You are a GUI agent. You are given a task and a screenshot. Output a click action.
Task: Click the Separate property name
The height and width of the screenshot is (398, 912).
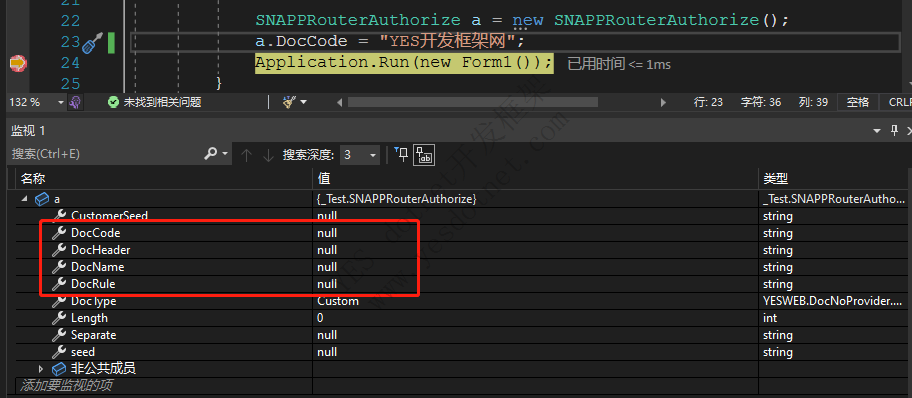[x=94, y=335]
